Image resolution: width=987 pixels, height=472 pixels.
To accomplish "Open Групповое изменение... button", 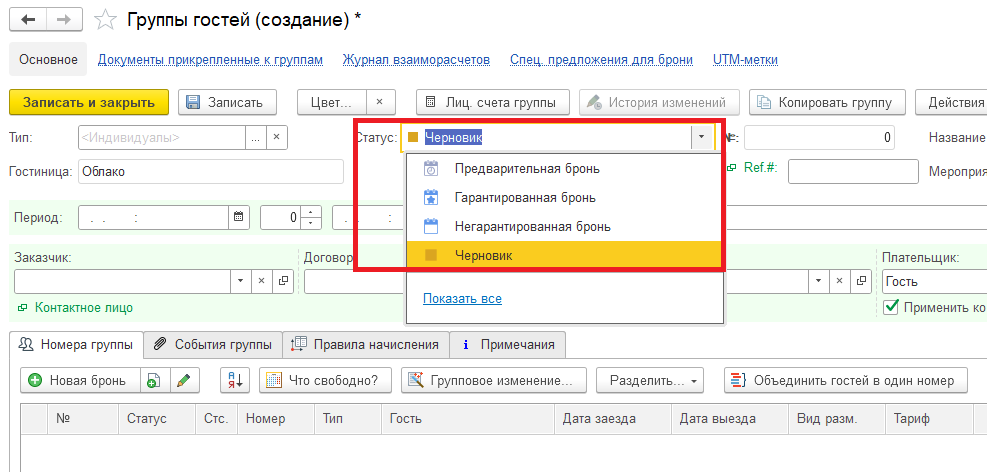I will [494, 380].
